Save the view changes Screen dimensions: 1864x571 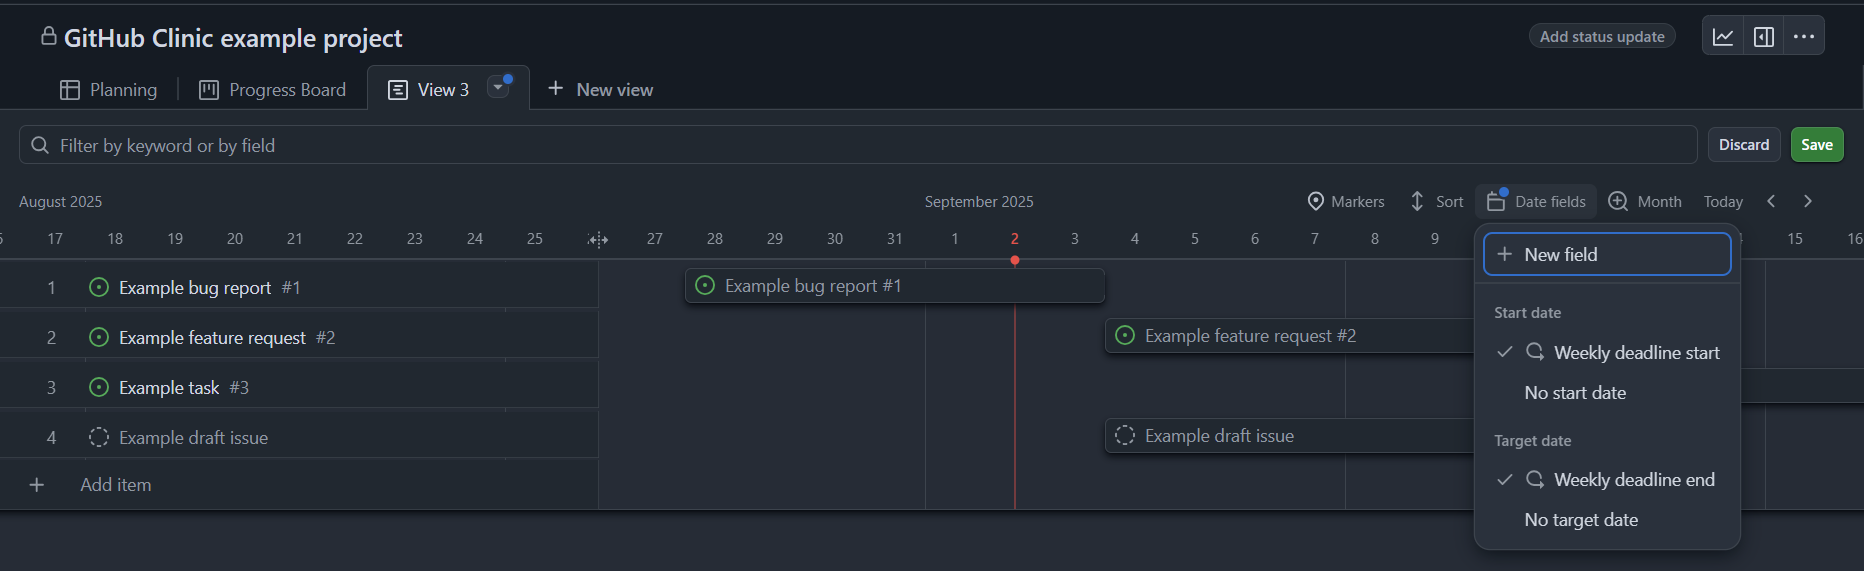(x=1817, y=145)
